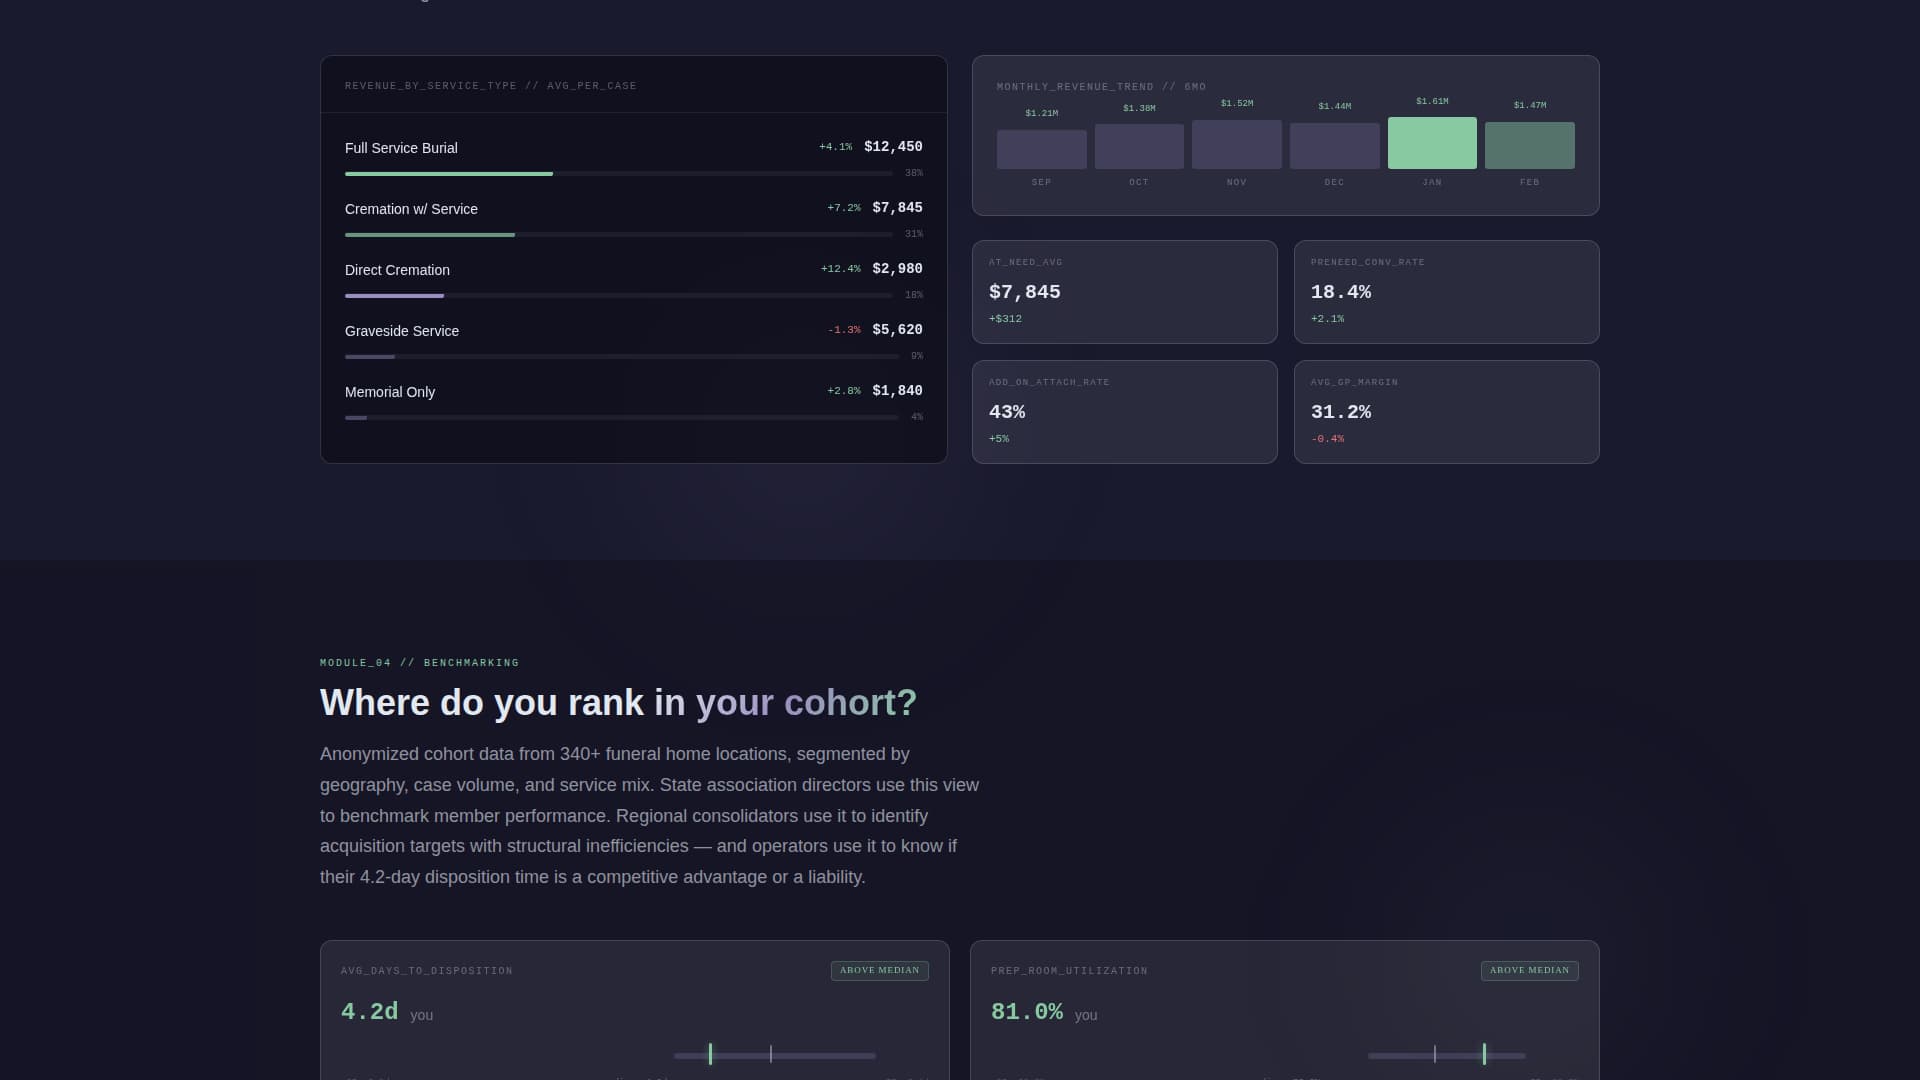
Task: Select the Memorial Only label
Action: coord(390,392)
